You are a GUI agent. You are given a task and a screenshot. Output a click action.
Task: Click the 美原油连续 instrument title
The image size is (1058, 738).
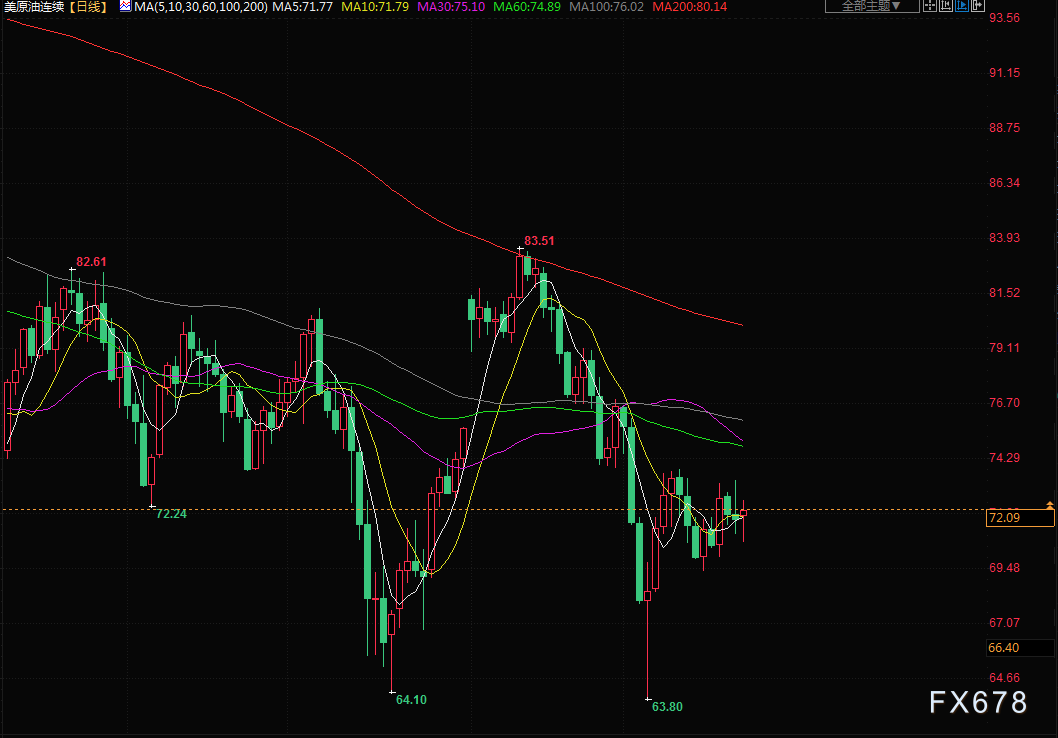(x=34, y=7)
